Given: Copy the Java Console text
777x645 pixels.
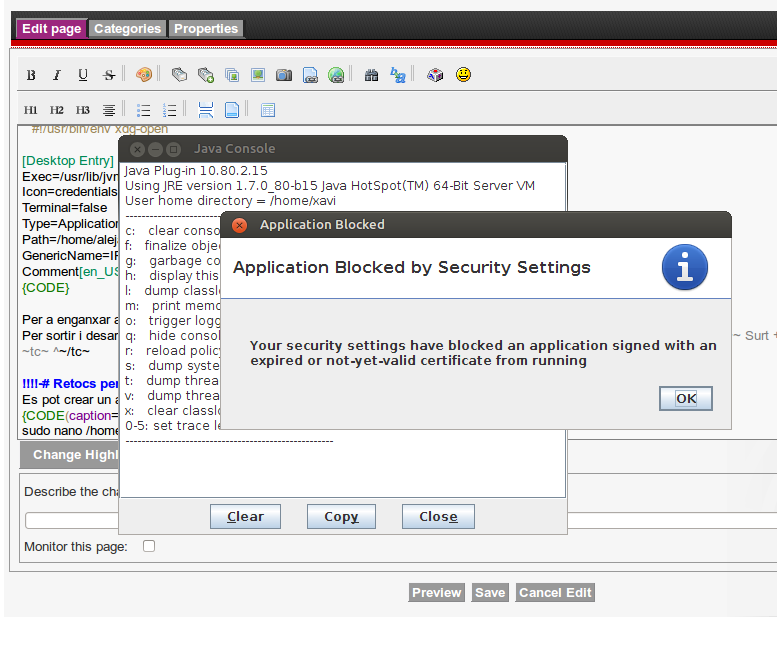Looking at the screenshot, I should [x=341, y=516].
